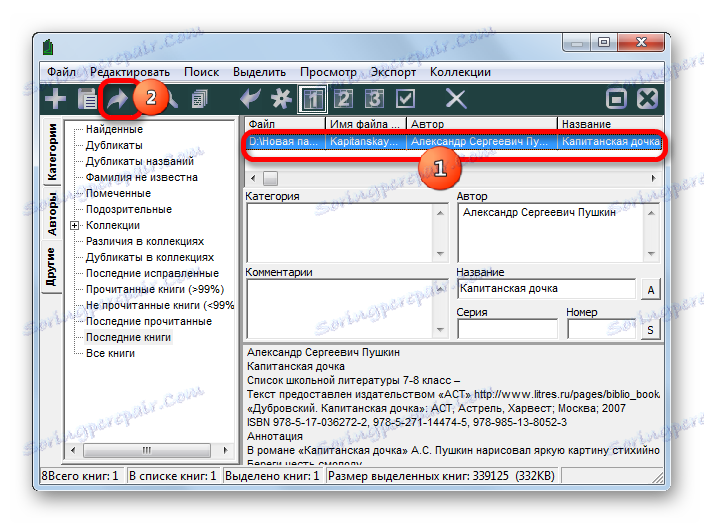Select Последние книги in the tree
Screen dimensions: 704x524
coord(128,337)
